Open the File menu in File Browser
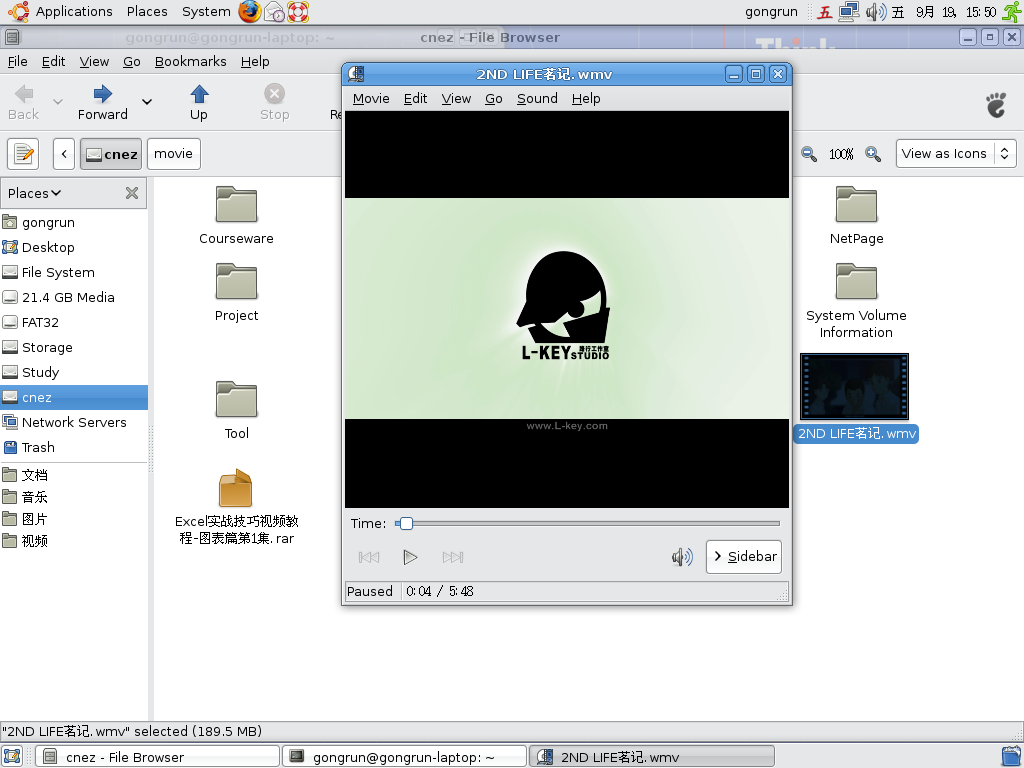Image resolution: width=1024 pixels, height=768 pixels. [x=18, y=61]
